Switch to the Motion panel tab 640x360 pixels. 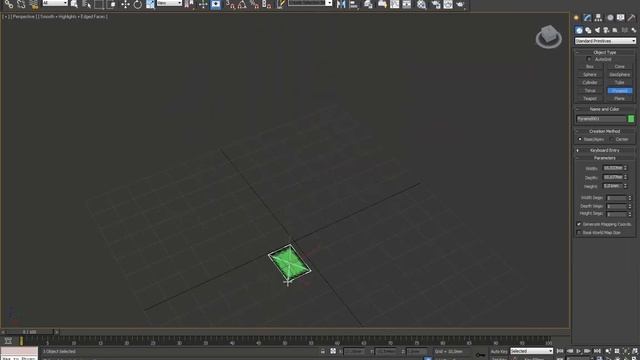[x=610, y=18]
